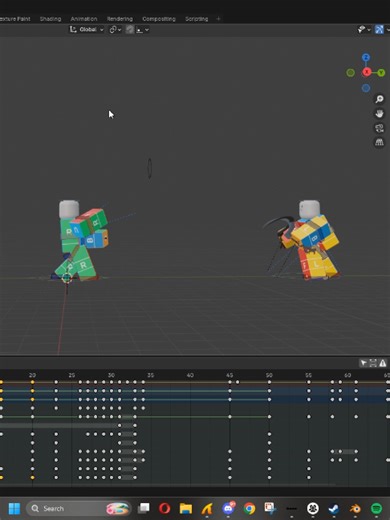Switch to the Shading workspace tab

pyautogui.click(x=50, y=19)
